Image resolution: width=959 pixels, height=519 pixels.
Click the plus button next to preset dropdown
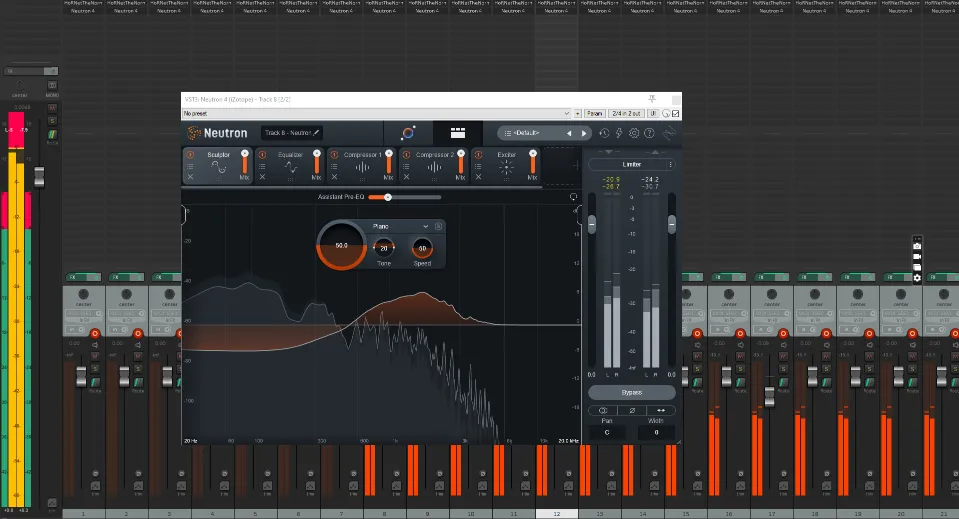[x=577, y=114]
